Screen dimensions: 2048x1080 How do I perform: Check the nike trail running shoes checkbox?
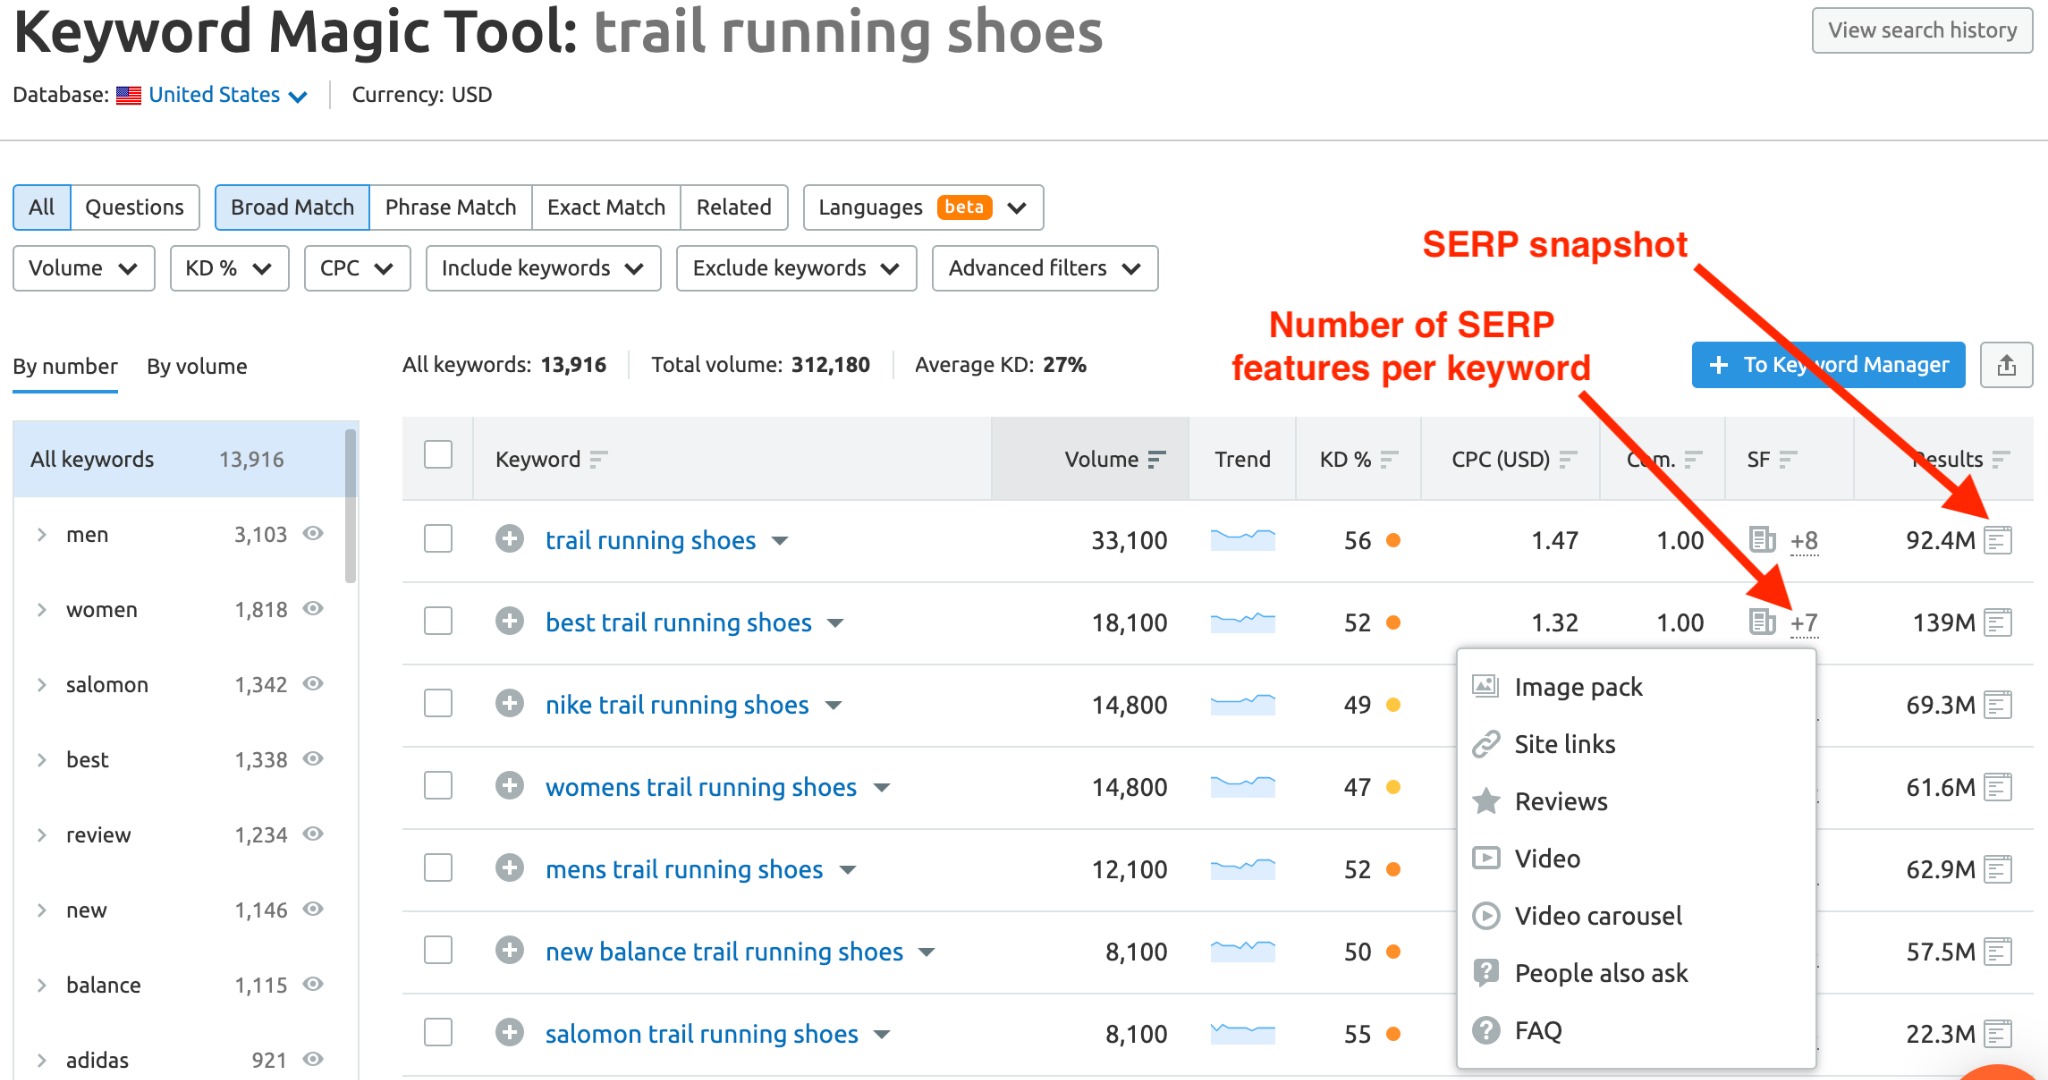click(438, 703)
